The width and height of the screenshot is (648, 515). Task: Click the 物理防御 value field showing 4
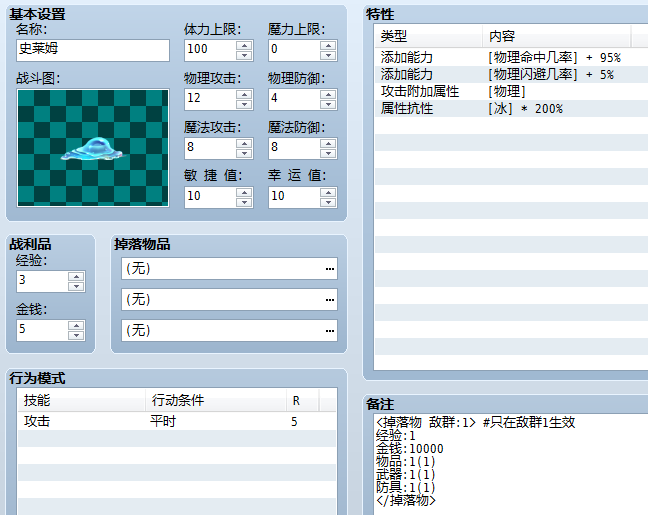pos(294,99)
